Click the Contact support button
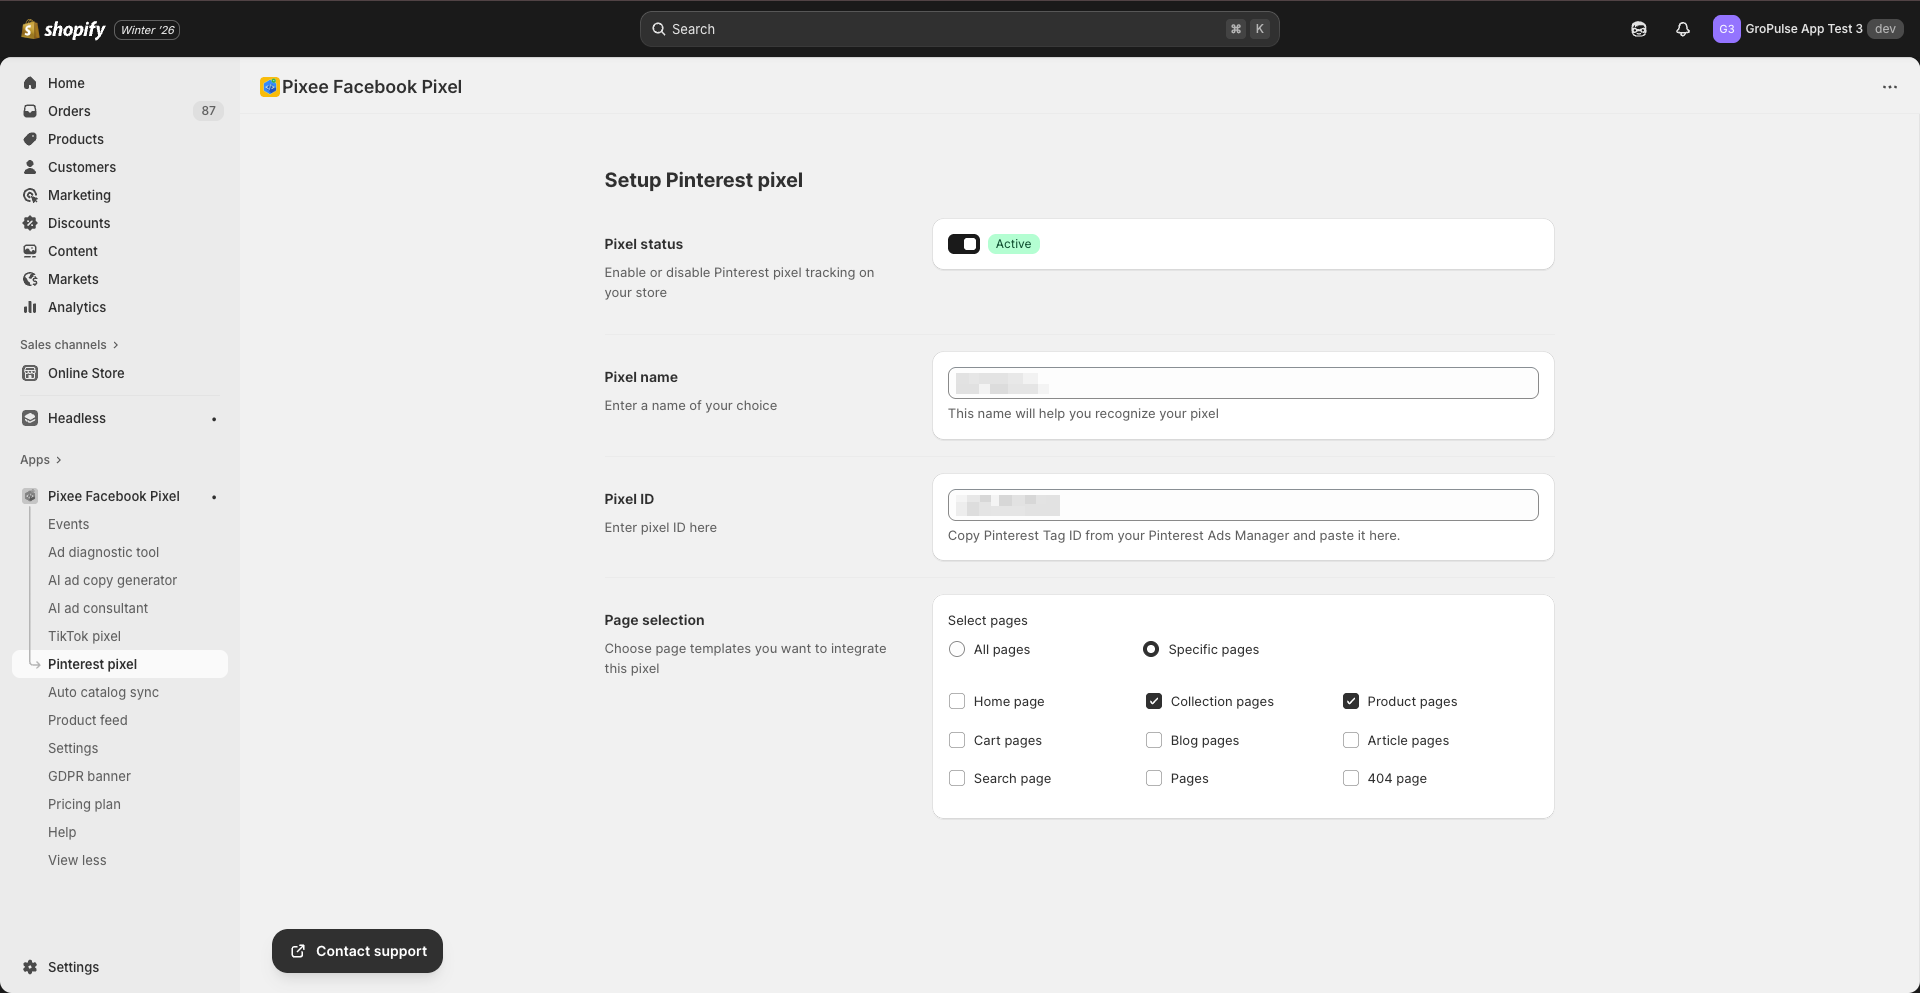Screen dimensions: 1920x993 coord(357,951)
